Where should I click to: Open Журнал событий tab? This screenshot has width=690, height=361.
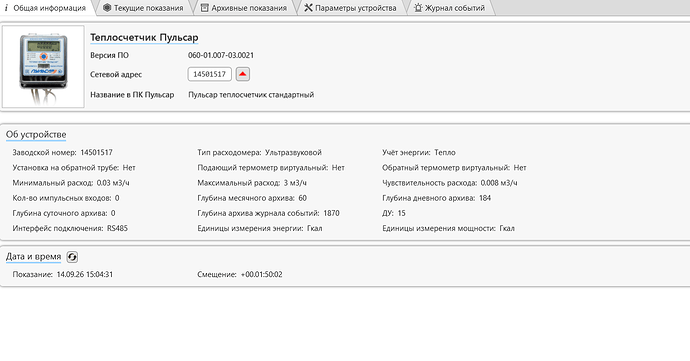pos(450,8)
